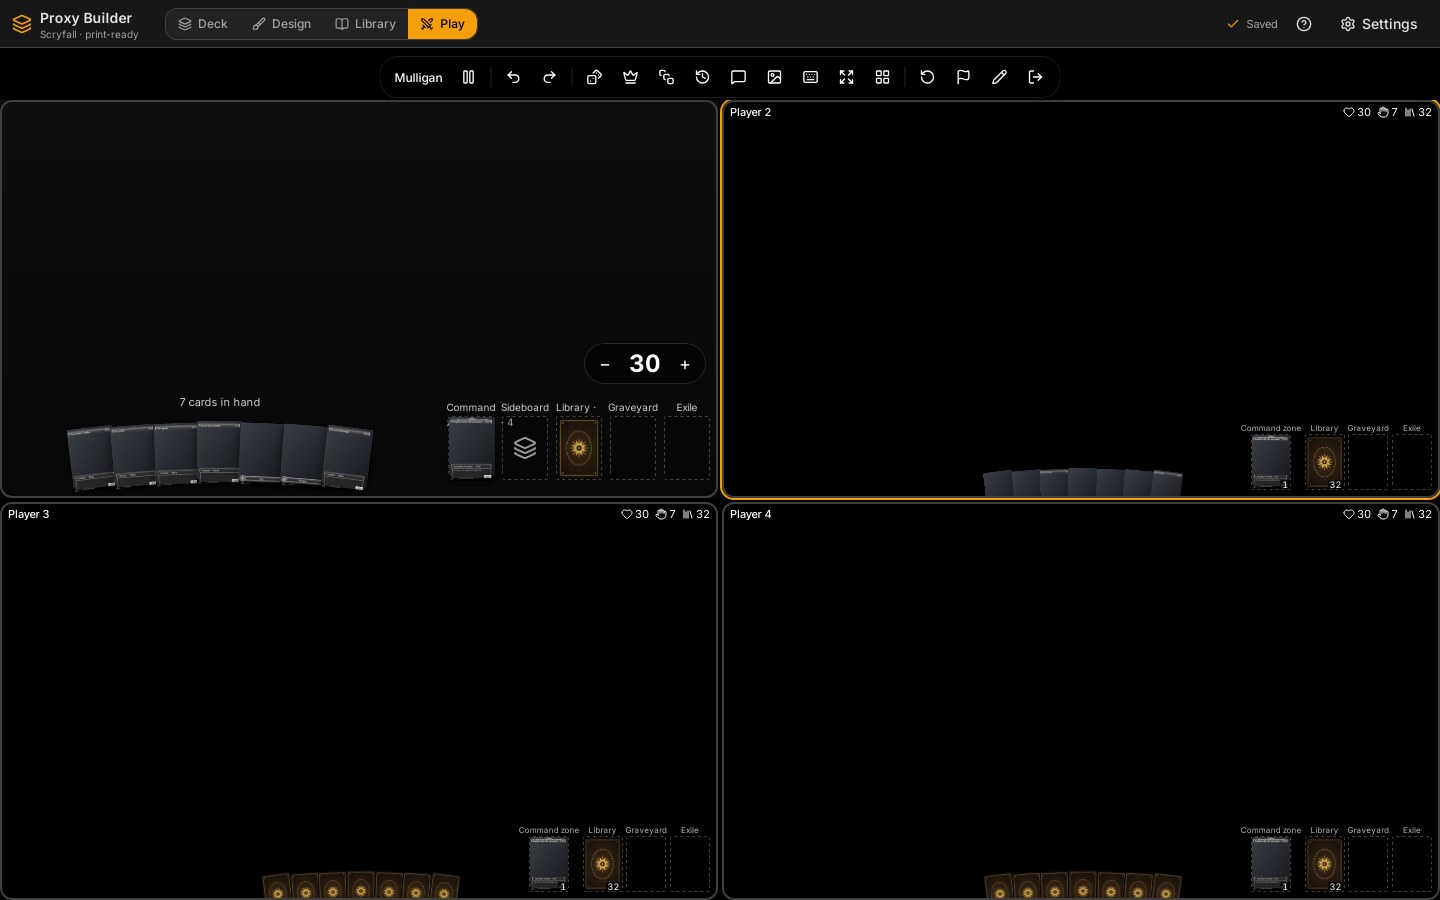Click your own Library card back

coord(579,448)
